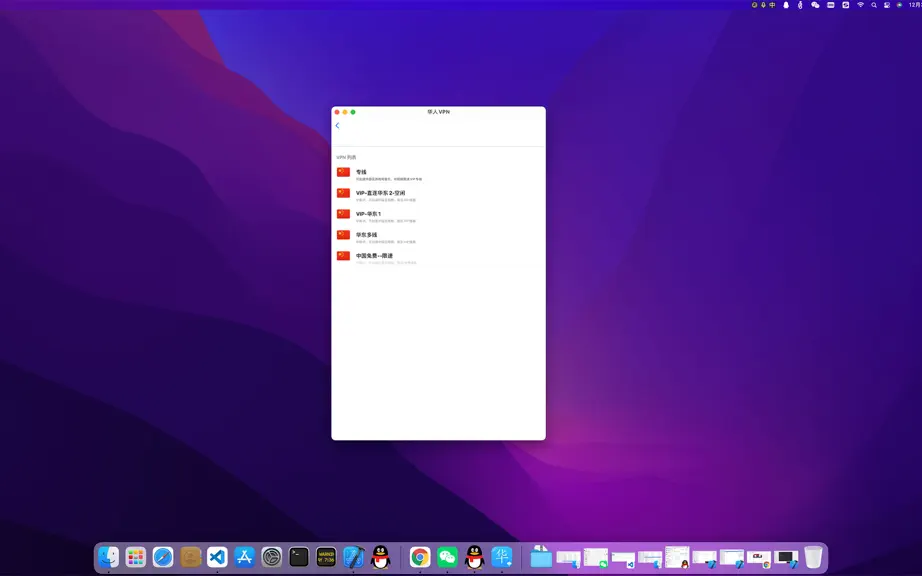Click the China flag beside 专线
The image size is (922, 576).
click(343, 172)
